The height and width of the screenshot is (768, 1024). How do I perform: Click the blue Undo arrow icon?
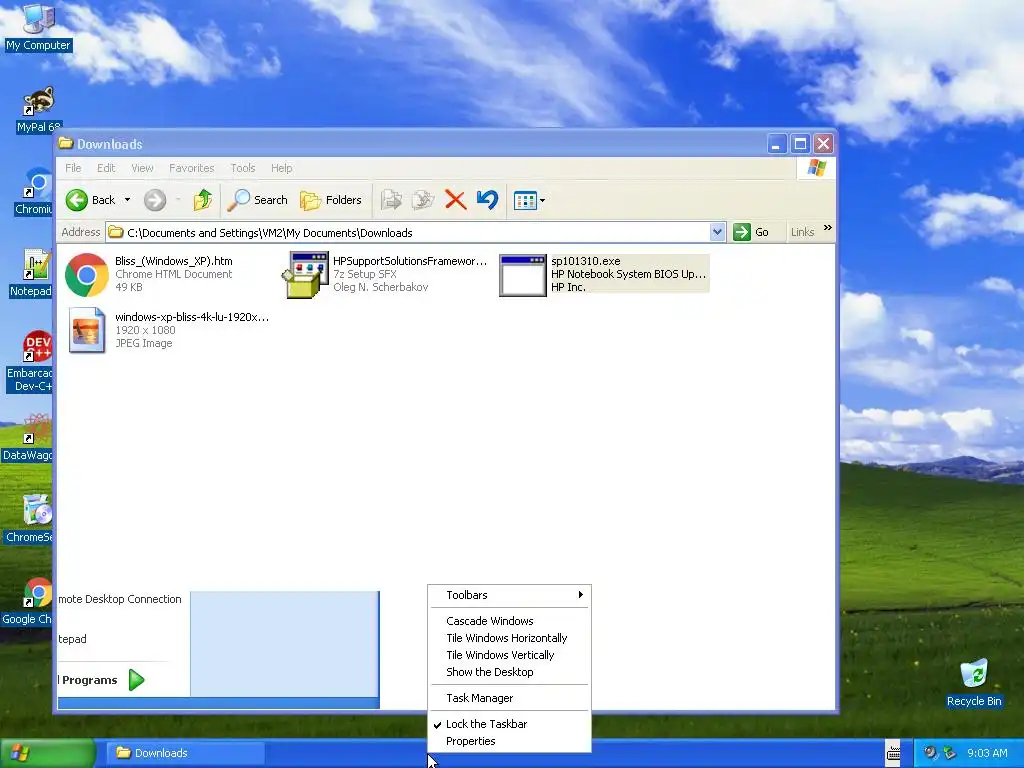[487, 200]
